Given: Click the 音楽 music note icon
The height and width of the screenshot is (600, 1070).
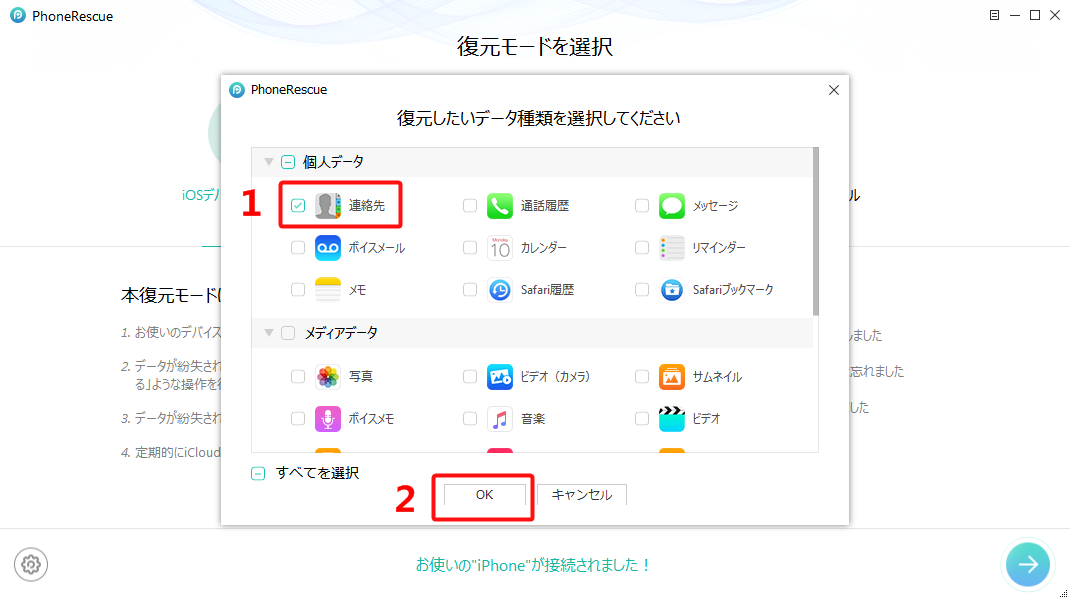Looking at the screenshot, I should (500, 418).
